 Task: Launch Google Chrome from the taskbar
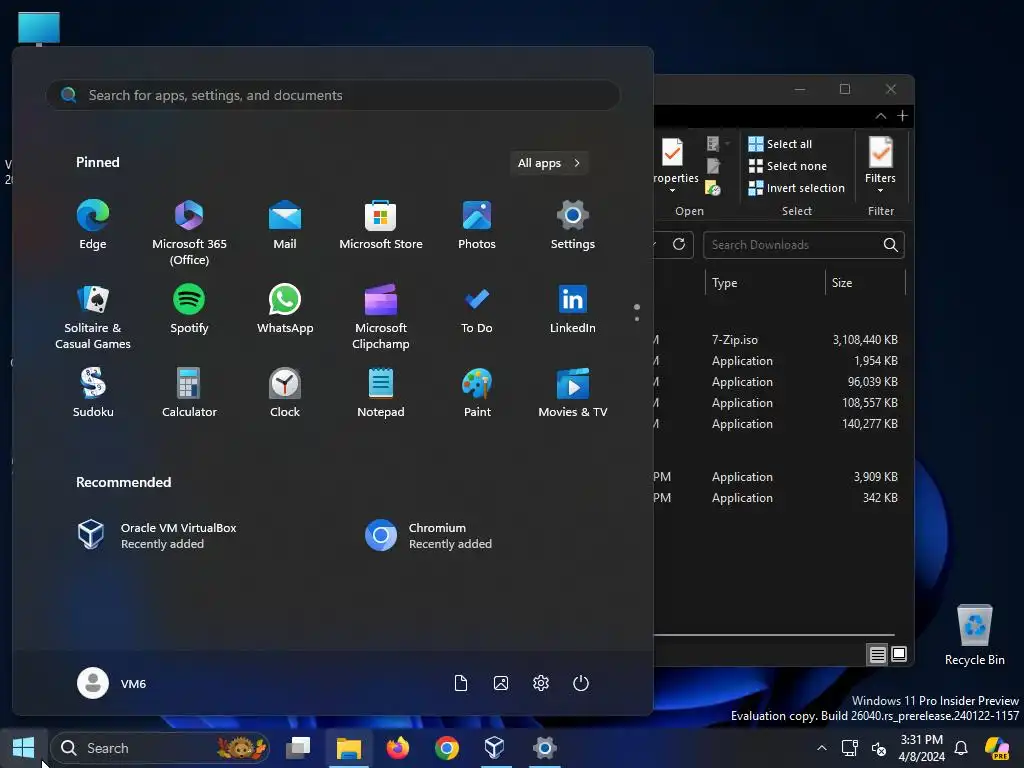tap(447, 748)
